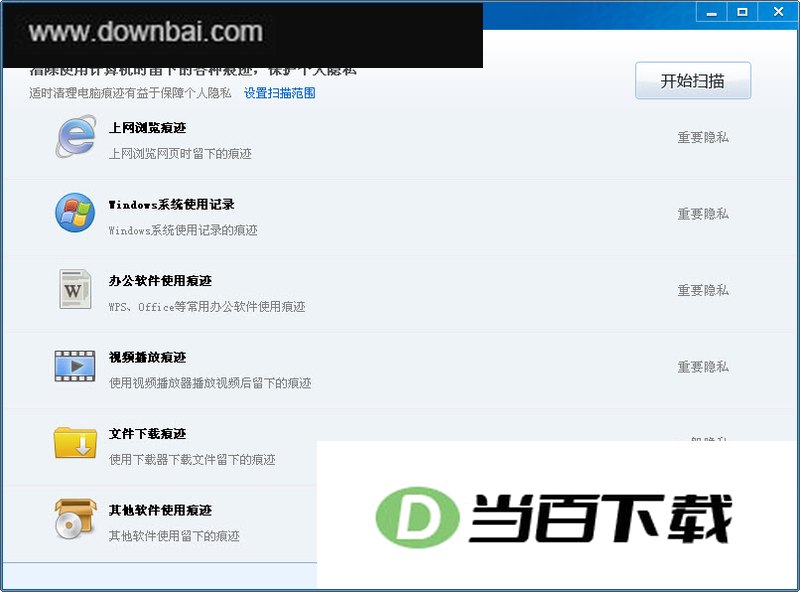The image size is (800, 592).
Task: Select the Windows system usage records icon
Action: point(75,212)
